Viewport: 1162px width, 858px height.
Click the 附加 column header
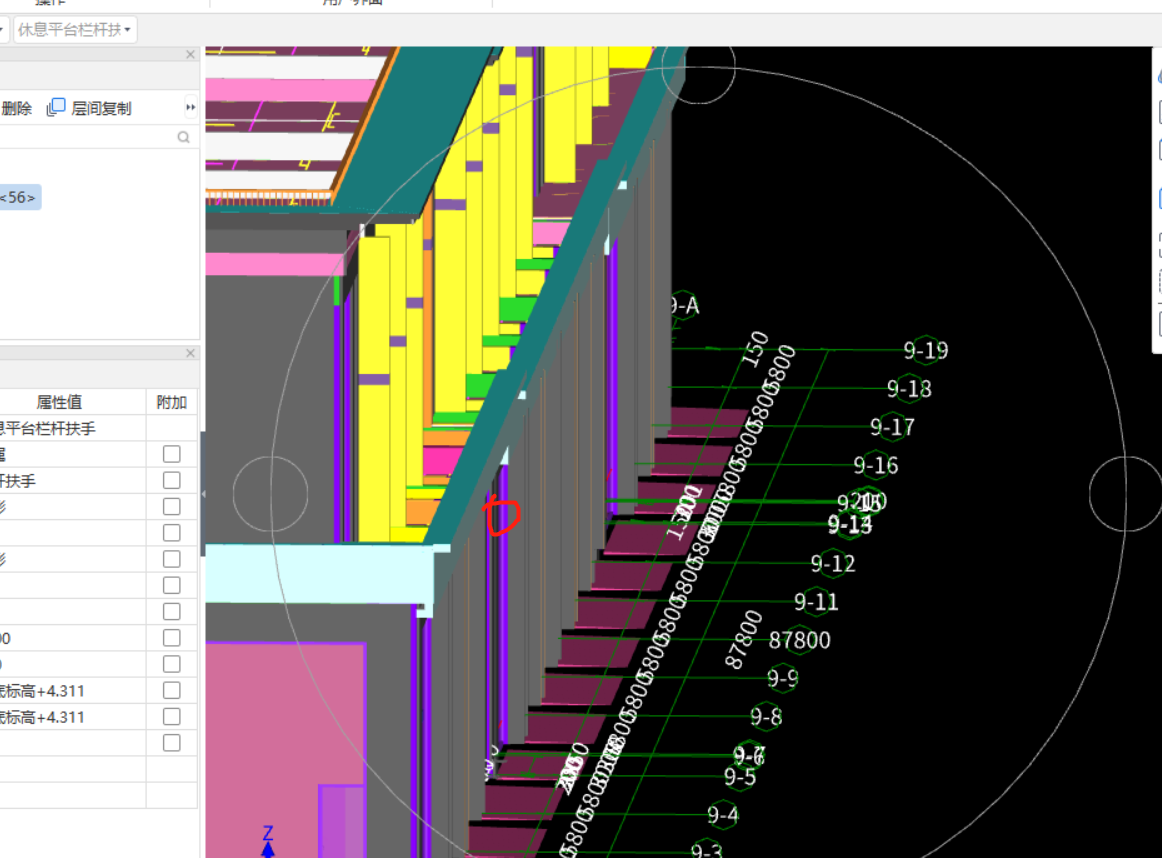pos(171,402)
